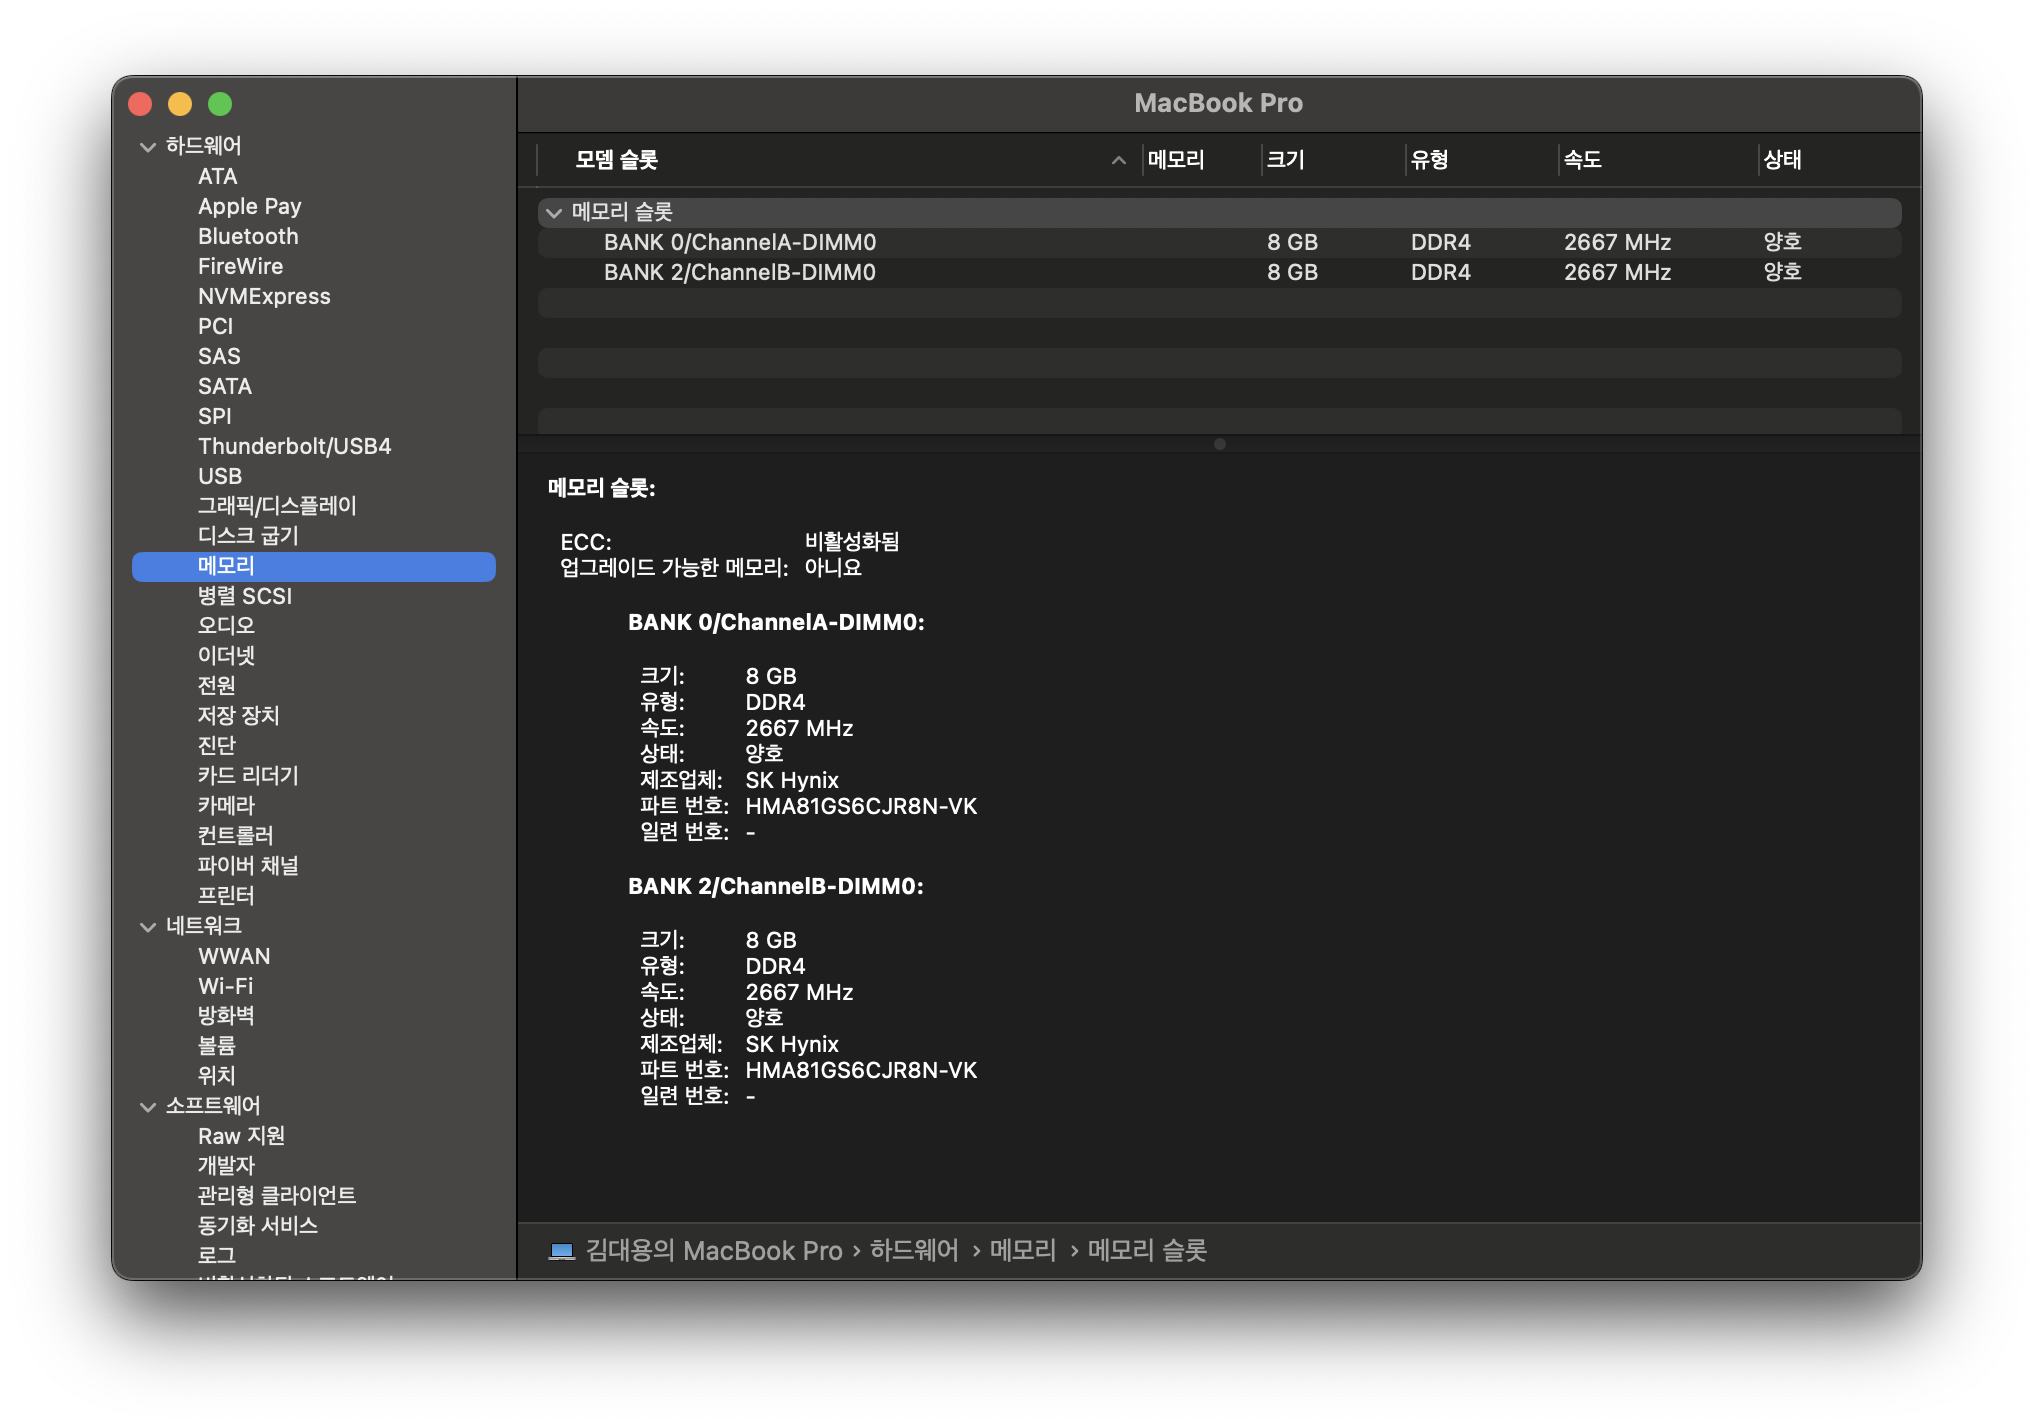
Task: Click 메모리 슬롯 in the bottom path bar
Action: click(1147, 1251)
